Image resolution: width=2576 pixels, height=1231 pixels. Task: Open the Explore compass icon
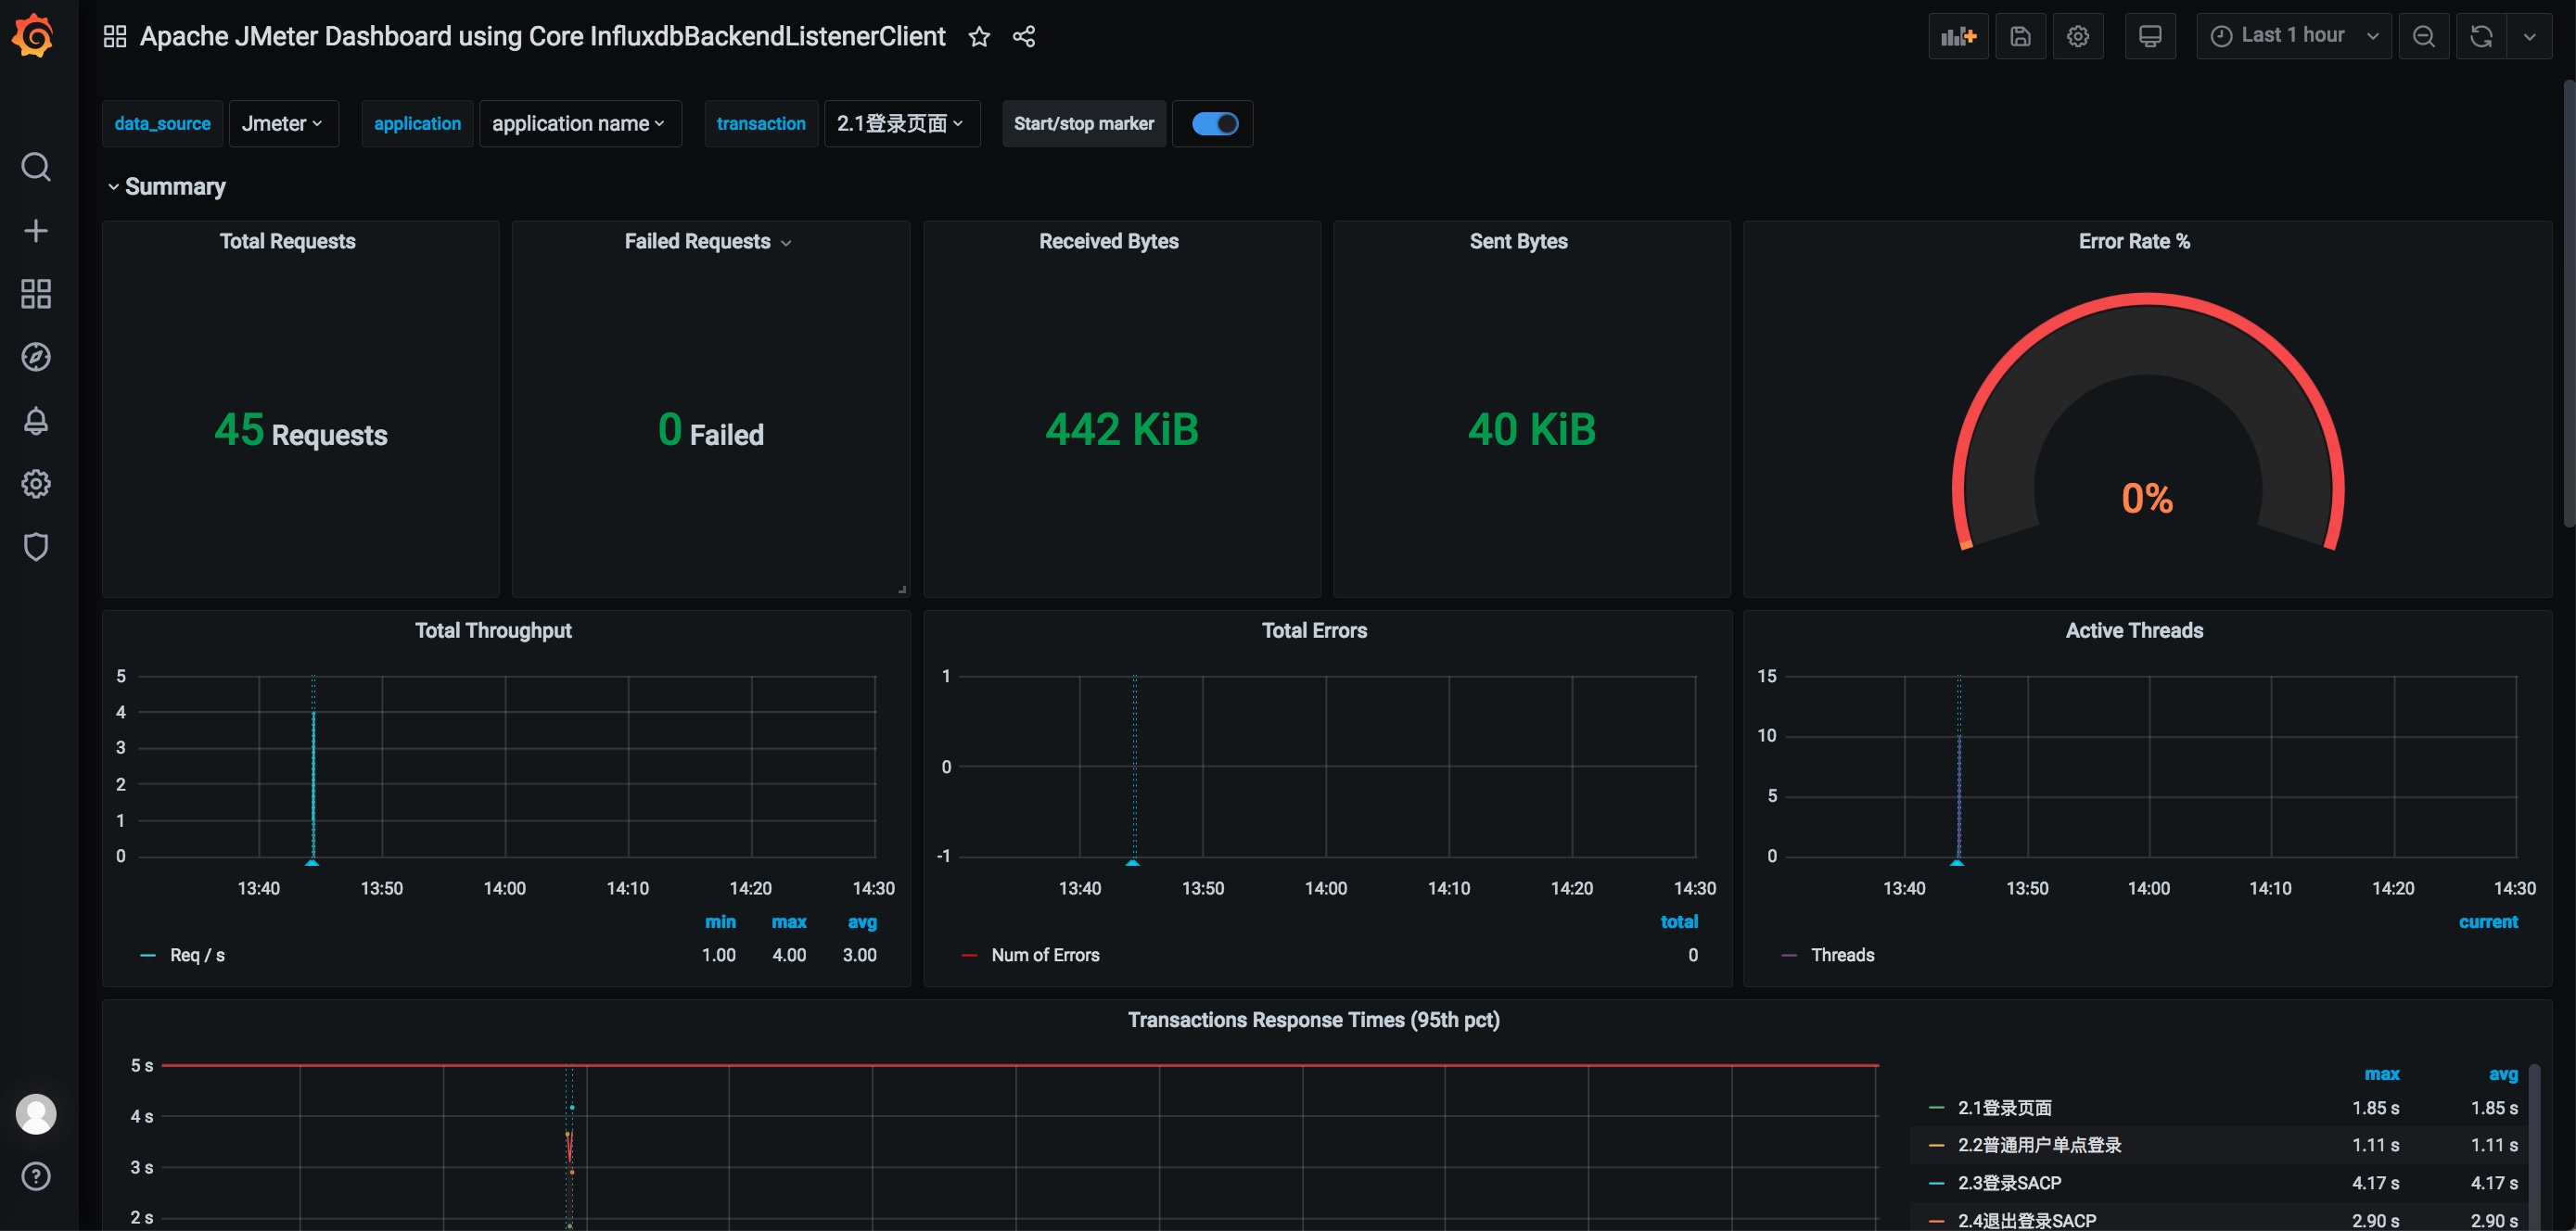point(36,357)
